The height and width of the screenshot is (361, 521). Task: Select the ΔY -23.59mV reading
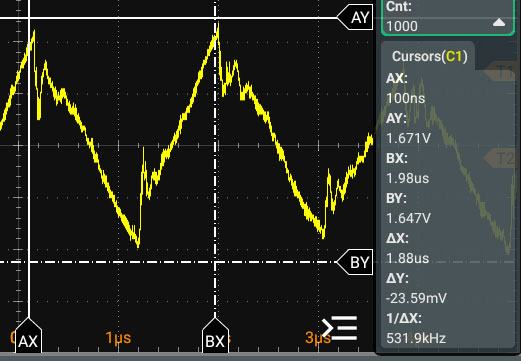coord(416,298)
